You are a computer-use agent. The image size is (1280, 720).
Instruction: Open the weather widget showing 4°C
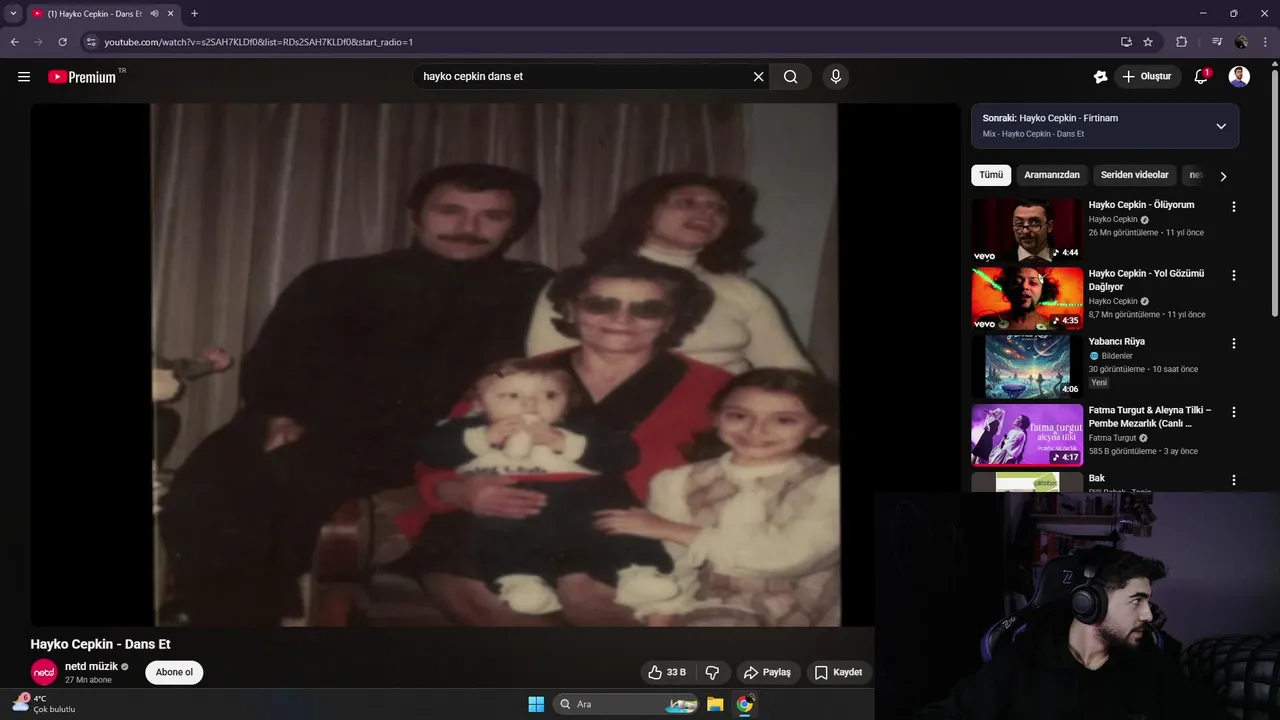pyautogui.click(x=44, y=704)
